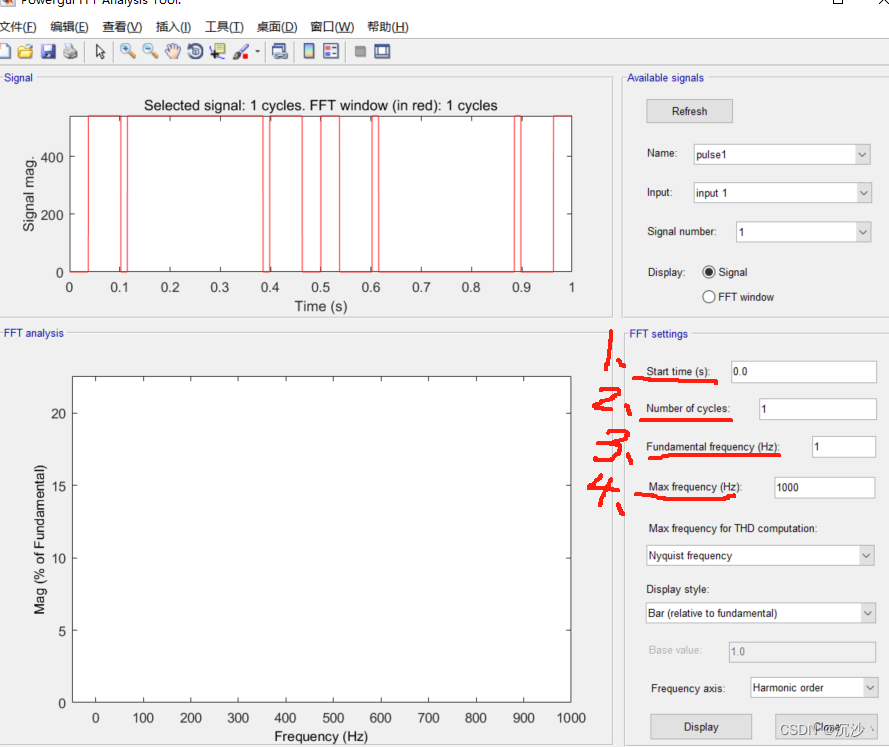The width and height of the screenshot is (889, 747).
Task: Open the Signal number dropdown
Action: [803, 232]
